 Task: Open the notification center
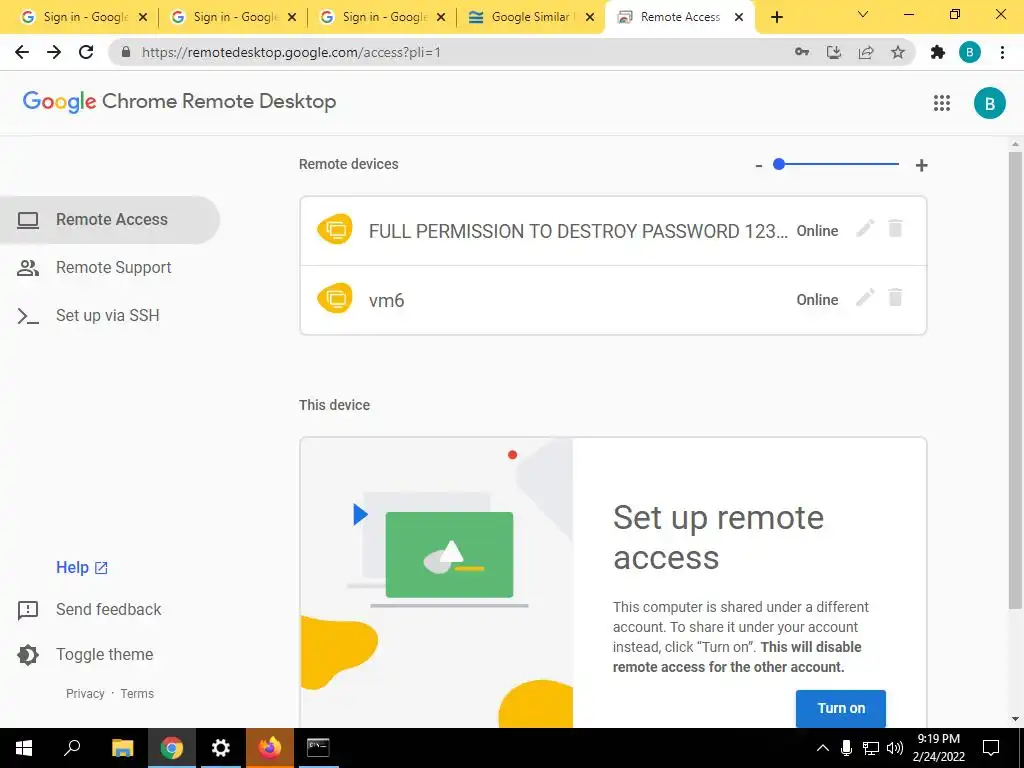tap(991, 748)
